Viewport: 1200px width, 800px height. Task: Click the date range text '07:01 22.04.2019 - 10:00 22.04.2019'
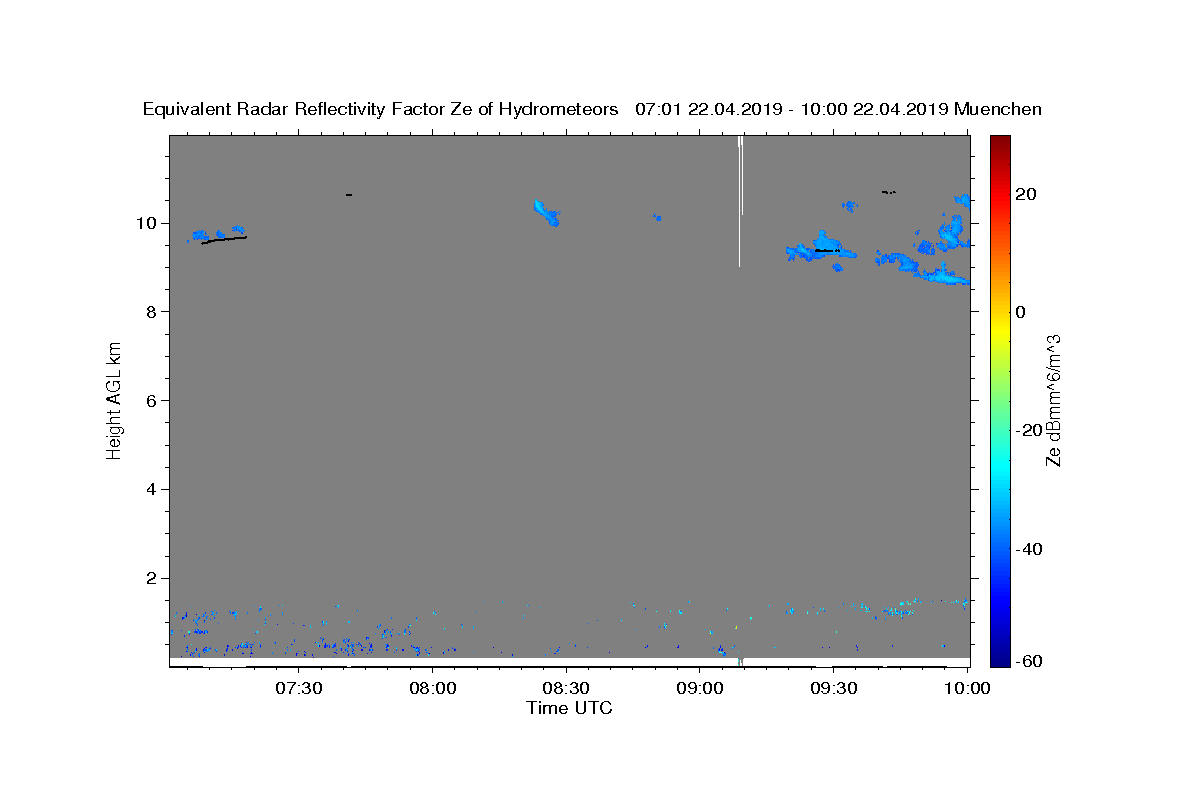tap(792, 110)
